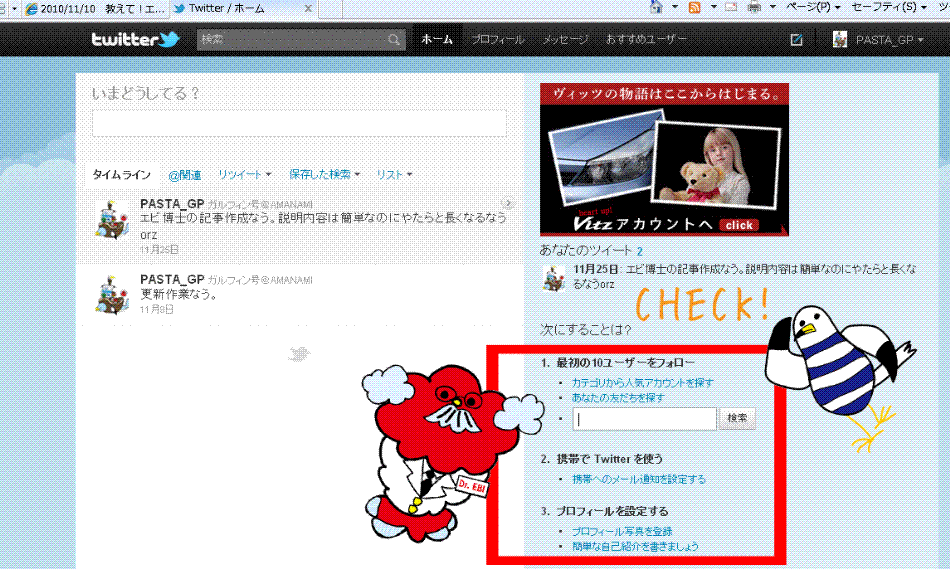This screenshot has height=569, width=950.
Task: Click the browser mail icon
Action: tap(731, 7)
